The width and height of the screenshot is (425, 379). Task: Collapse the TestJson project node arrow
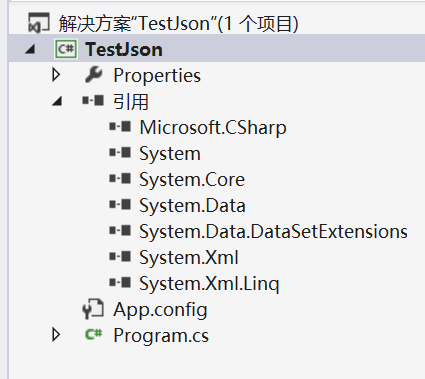[x=30, y=50]
